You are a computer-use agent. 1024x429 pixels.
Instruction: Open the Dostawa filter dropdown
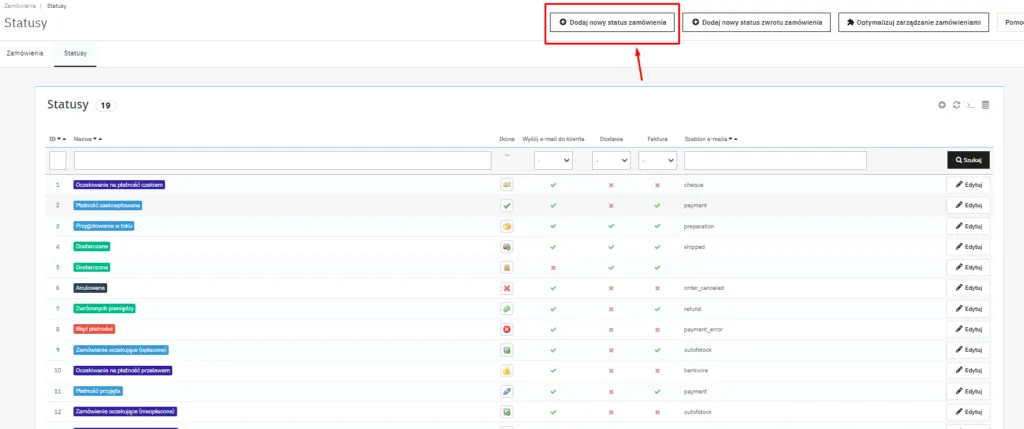(611, 160)
